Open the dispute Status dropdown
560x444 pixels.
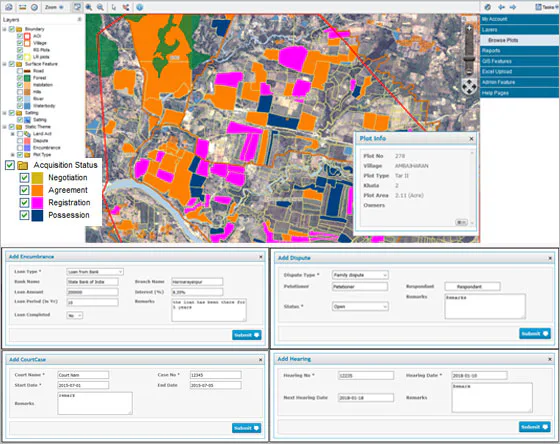click(x=360, y=306)
